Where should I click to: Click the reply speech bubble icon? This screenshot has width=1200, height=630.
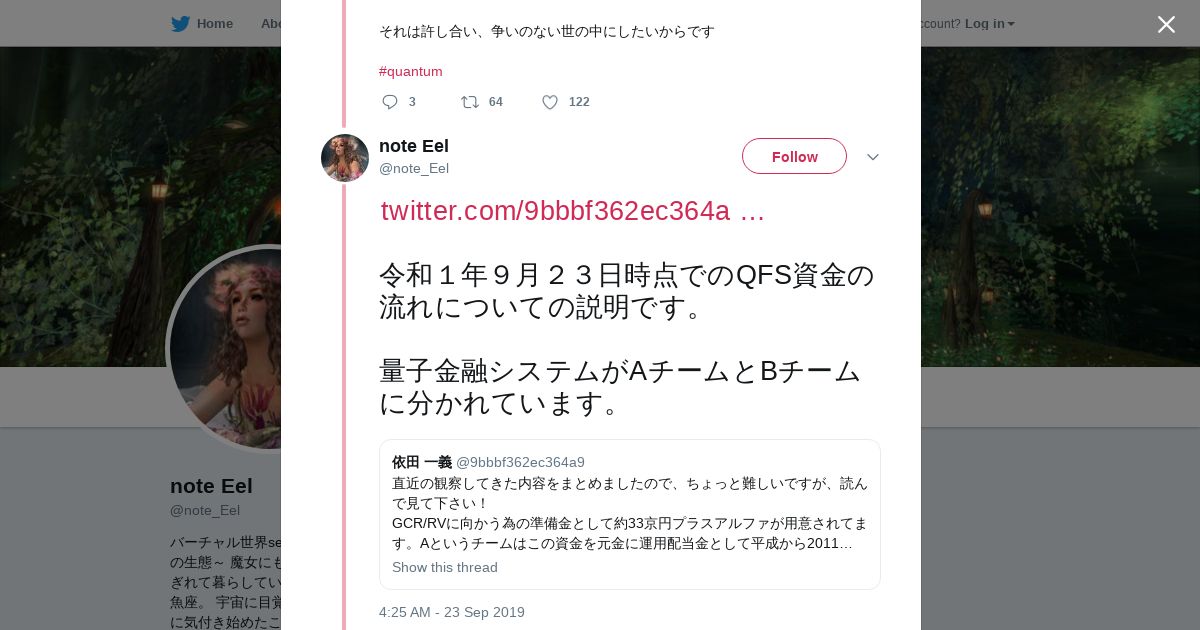[390, 102]
